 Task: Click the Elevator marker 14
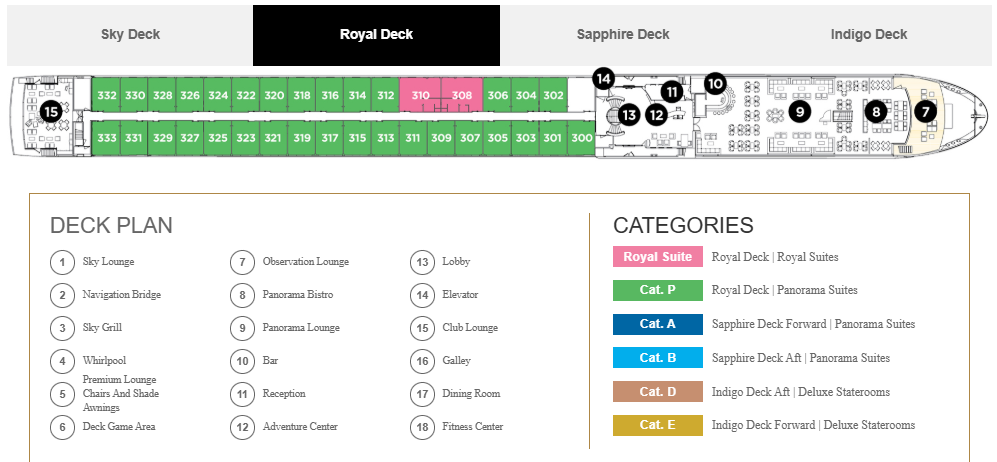tap(603, 79)
